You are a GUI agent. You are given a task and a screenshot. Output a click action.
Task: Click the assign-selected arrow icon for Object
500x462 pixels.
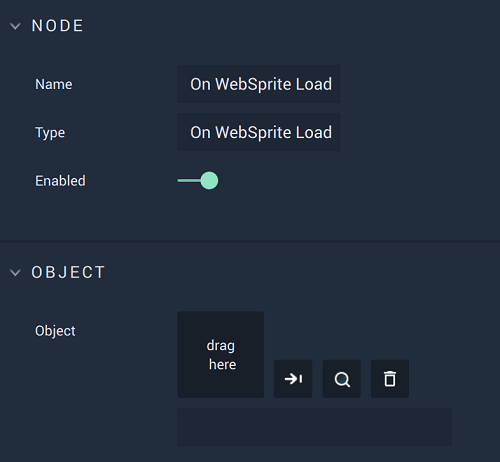click(293, 379)
